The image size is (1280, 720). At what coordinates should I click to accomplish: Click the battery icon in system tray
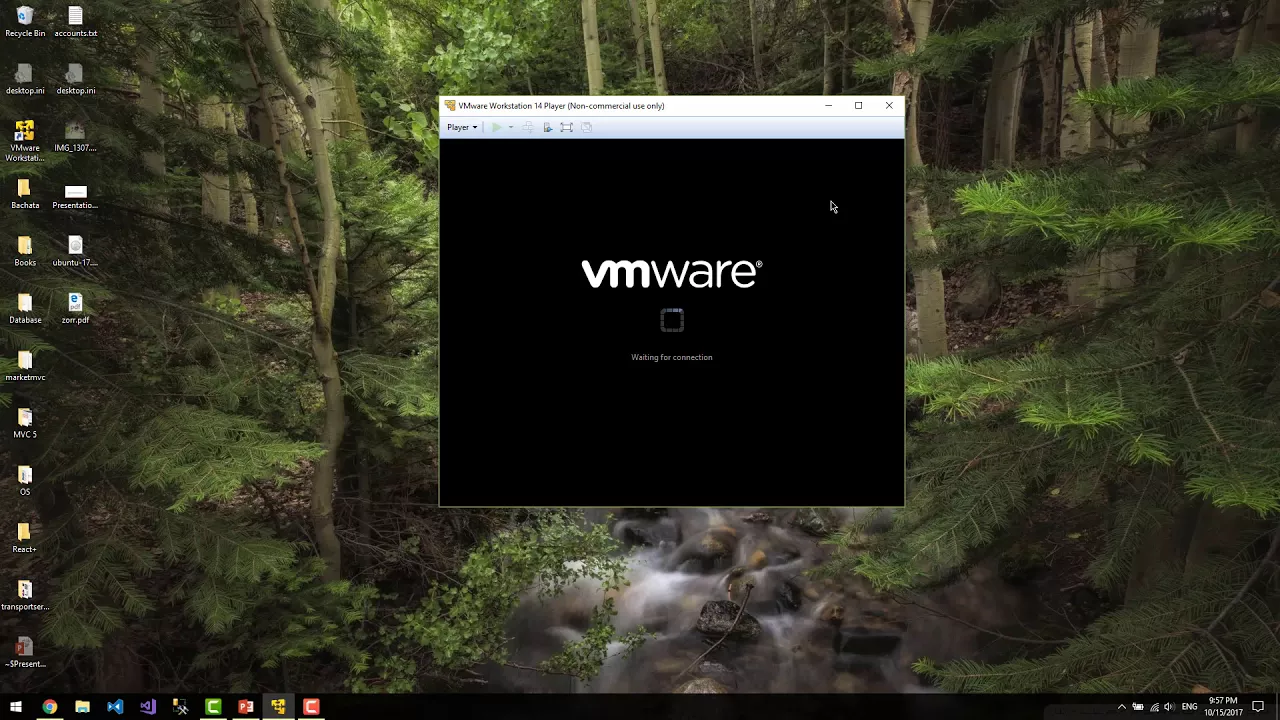click(x=1138, y=707)
